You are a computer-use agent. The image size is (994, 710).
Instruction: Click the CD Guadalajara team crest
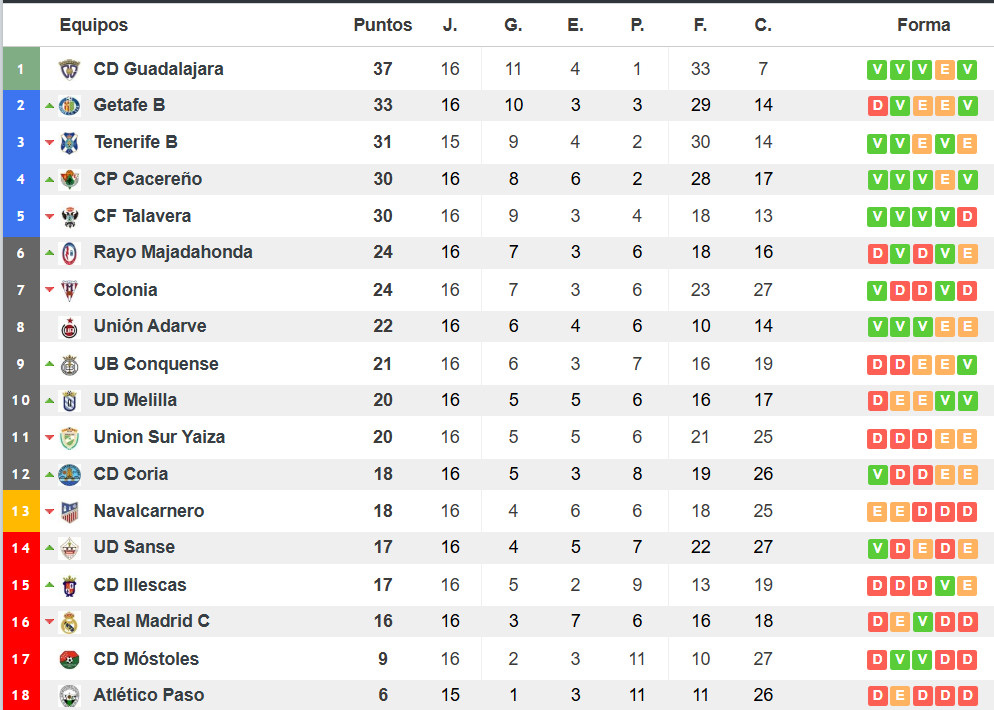[69, 69]
